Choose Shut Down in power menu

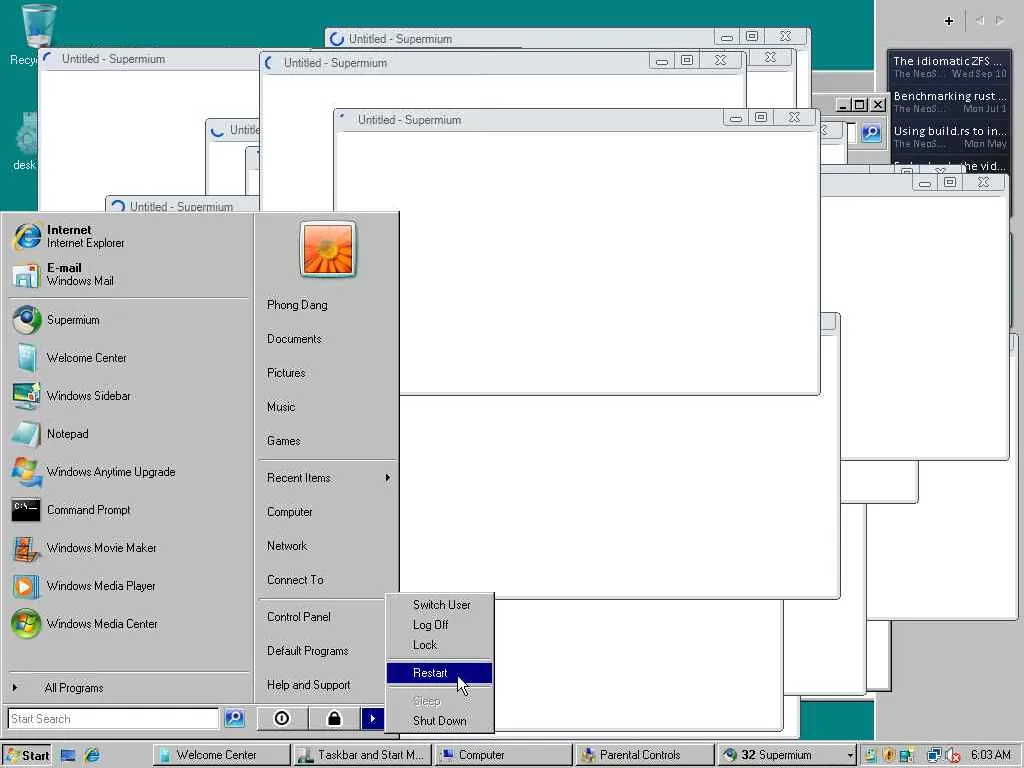pos(440,721)
